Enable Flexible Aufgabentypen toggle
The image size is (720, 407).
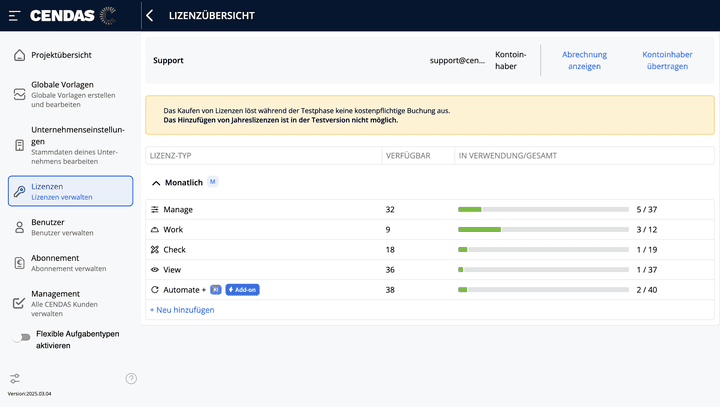tap(21, 339)
